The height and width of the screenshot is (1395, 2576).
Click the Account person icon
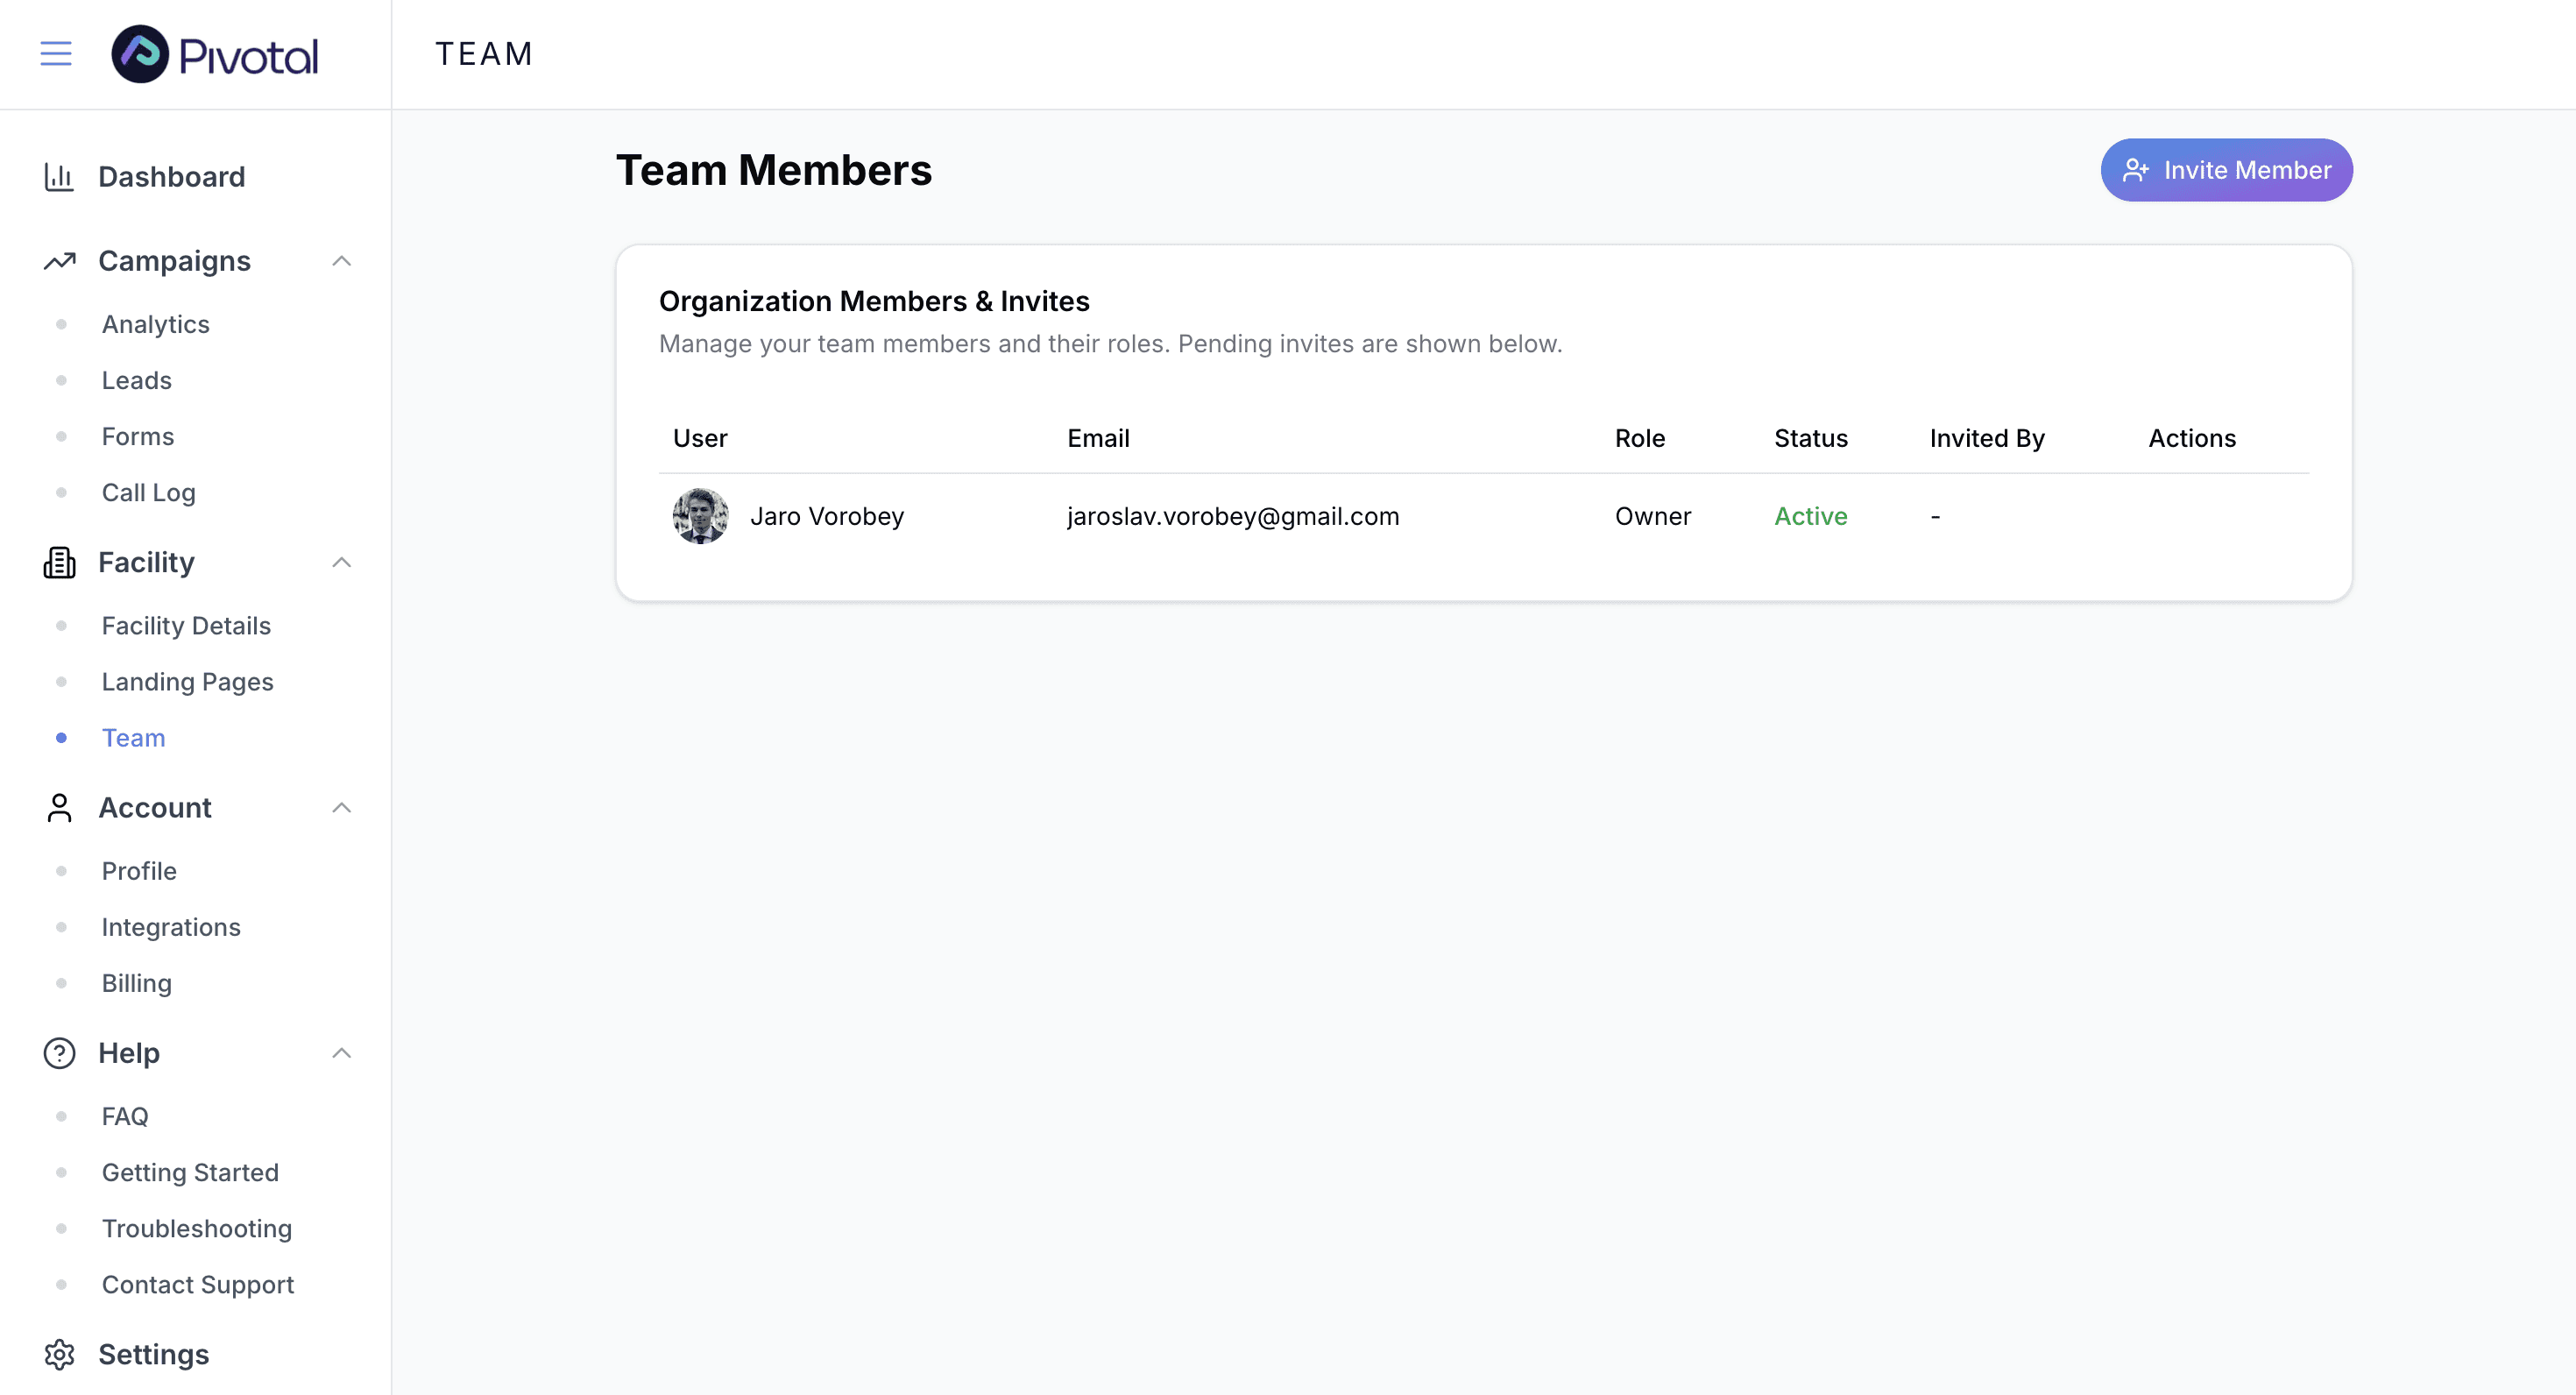tap(59, 808)
